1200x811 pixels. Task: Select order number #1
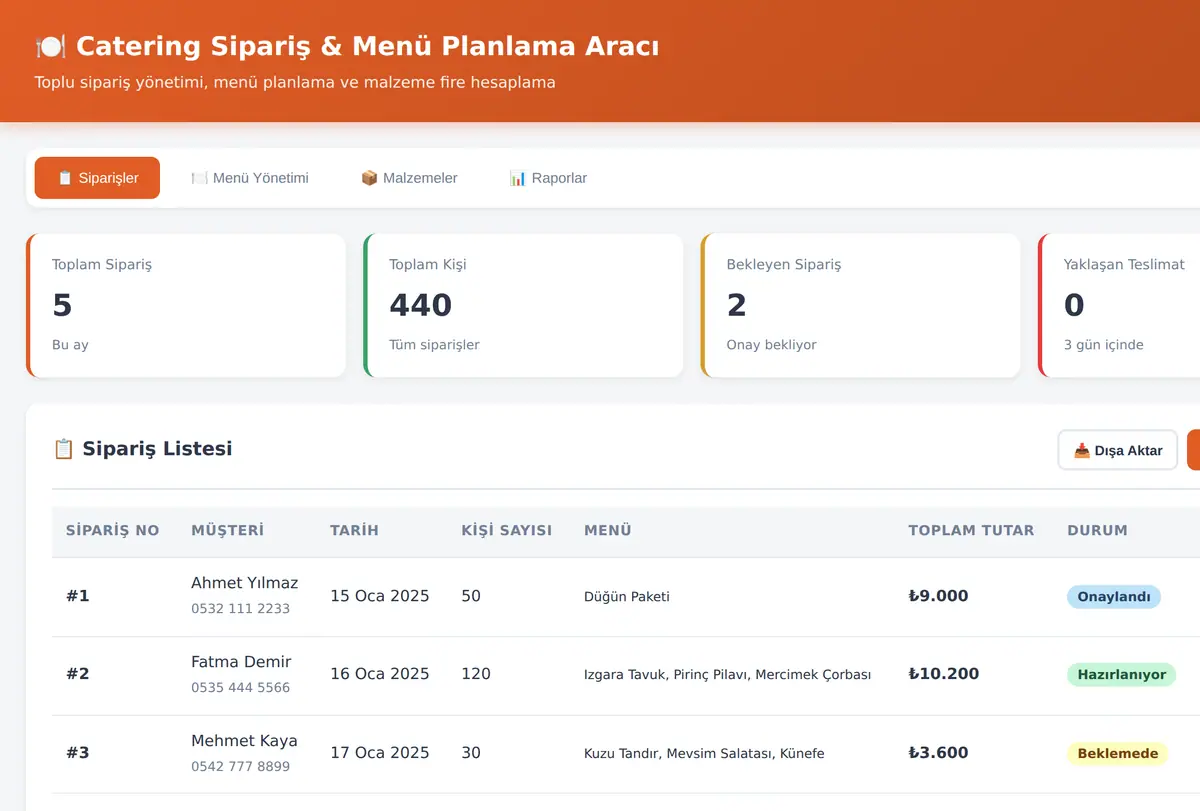coord(78,596)
